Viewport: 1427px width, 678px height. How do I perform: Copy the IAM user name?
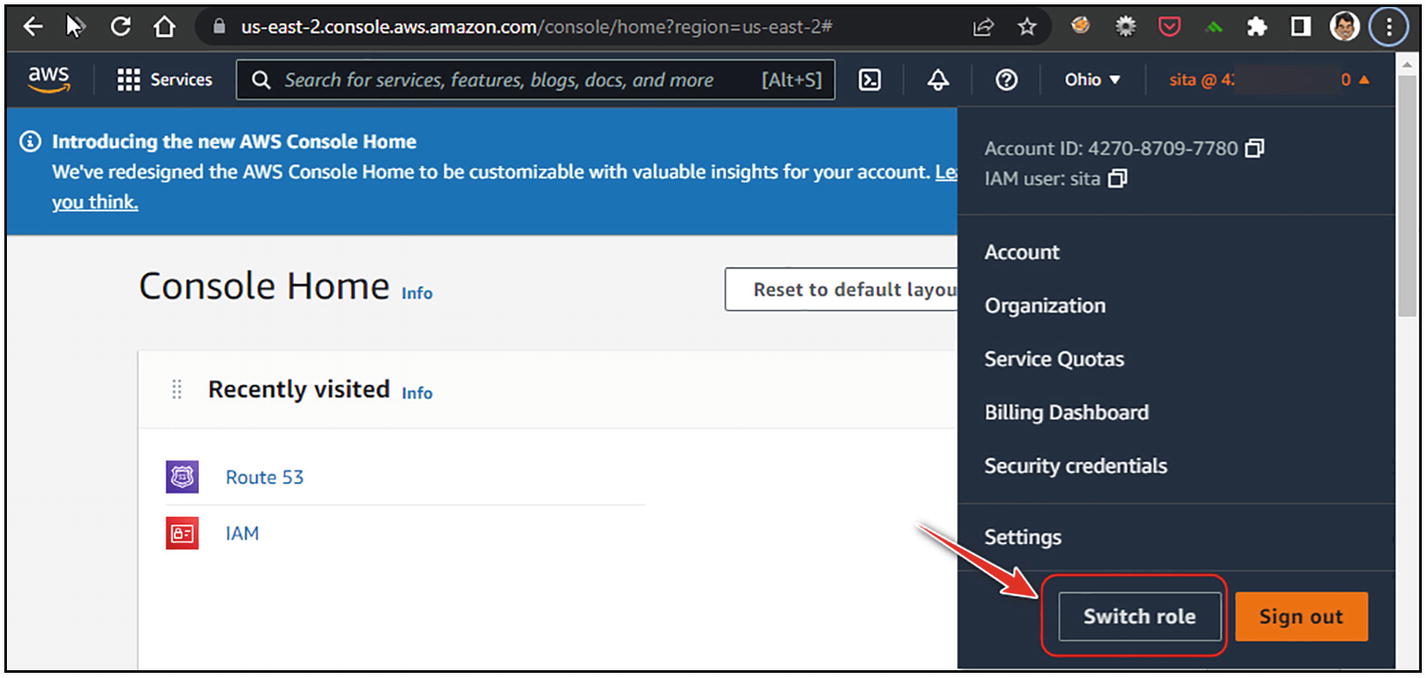coord(1118,179)
